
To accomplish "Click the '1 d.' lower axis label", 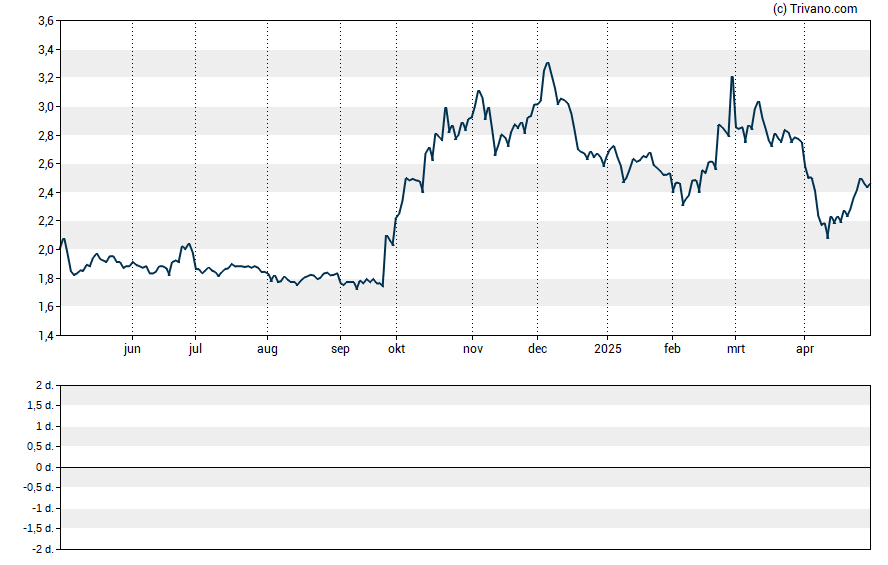I will tap(45, 426).
